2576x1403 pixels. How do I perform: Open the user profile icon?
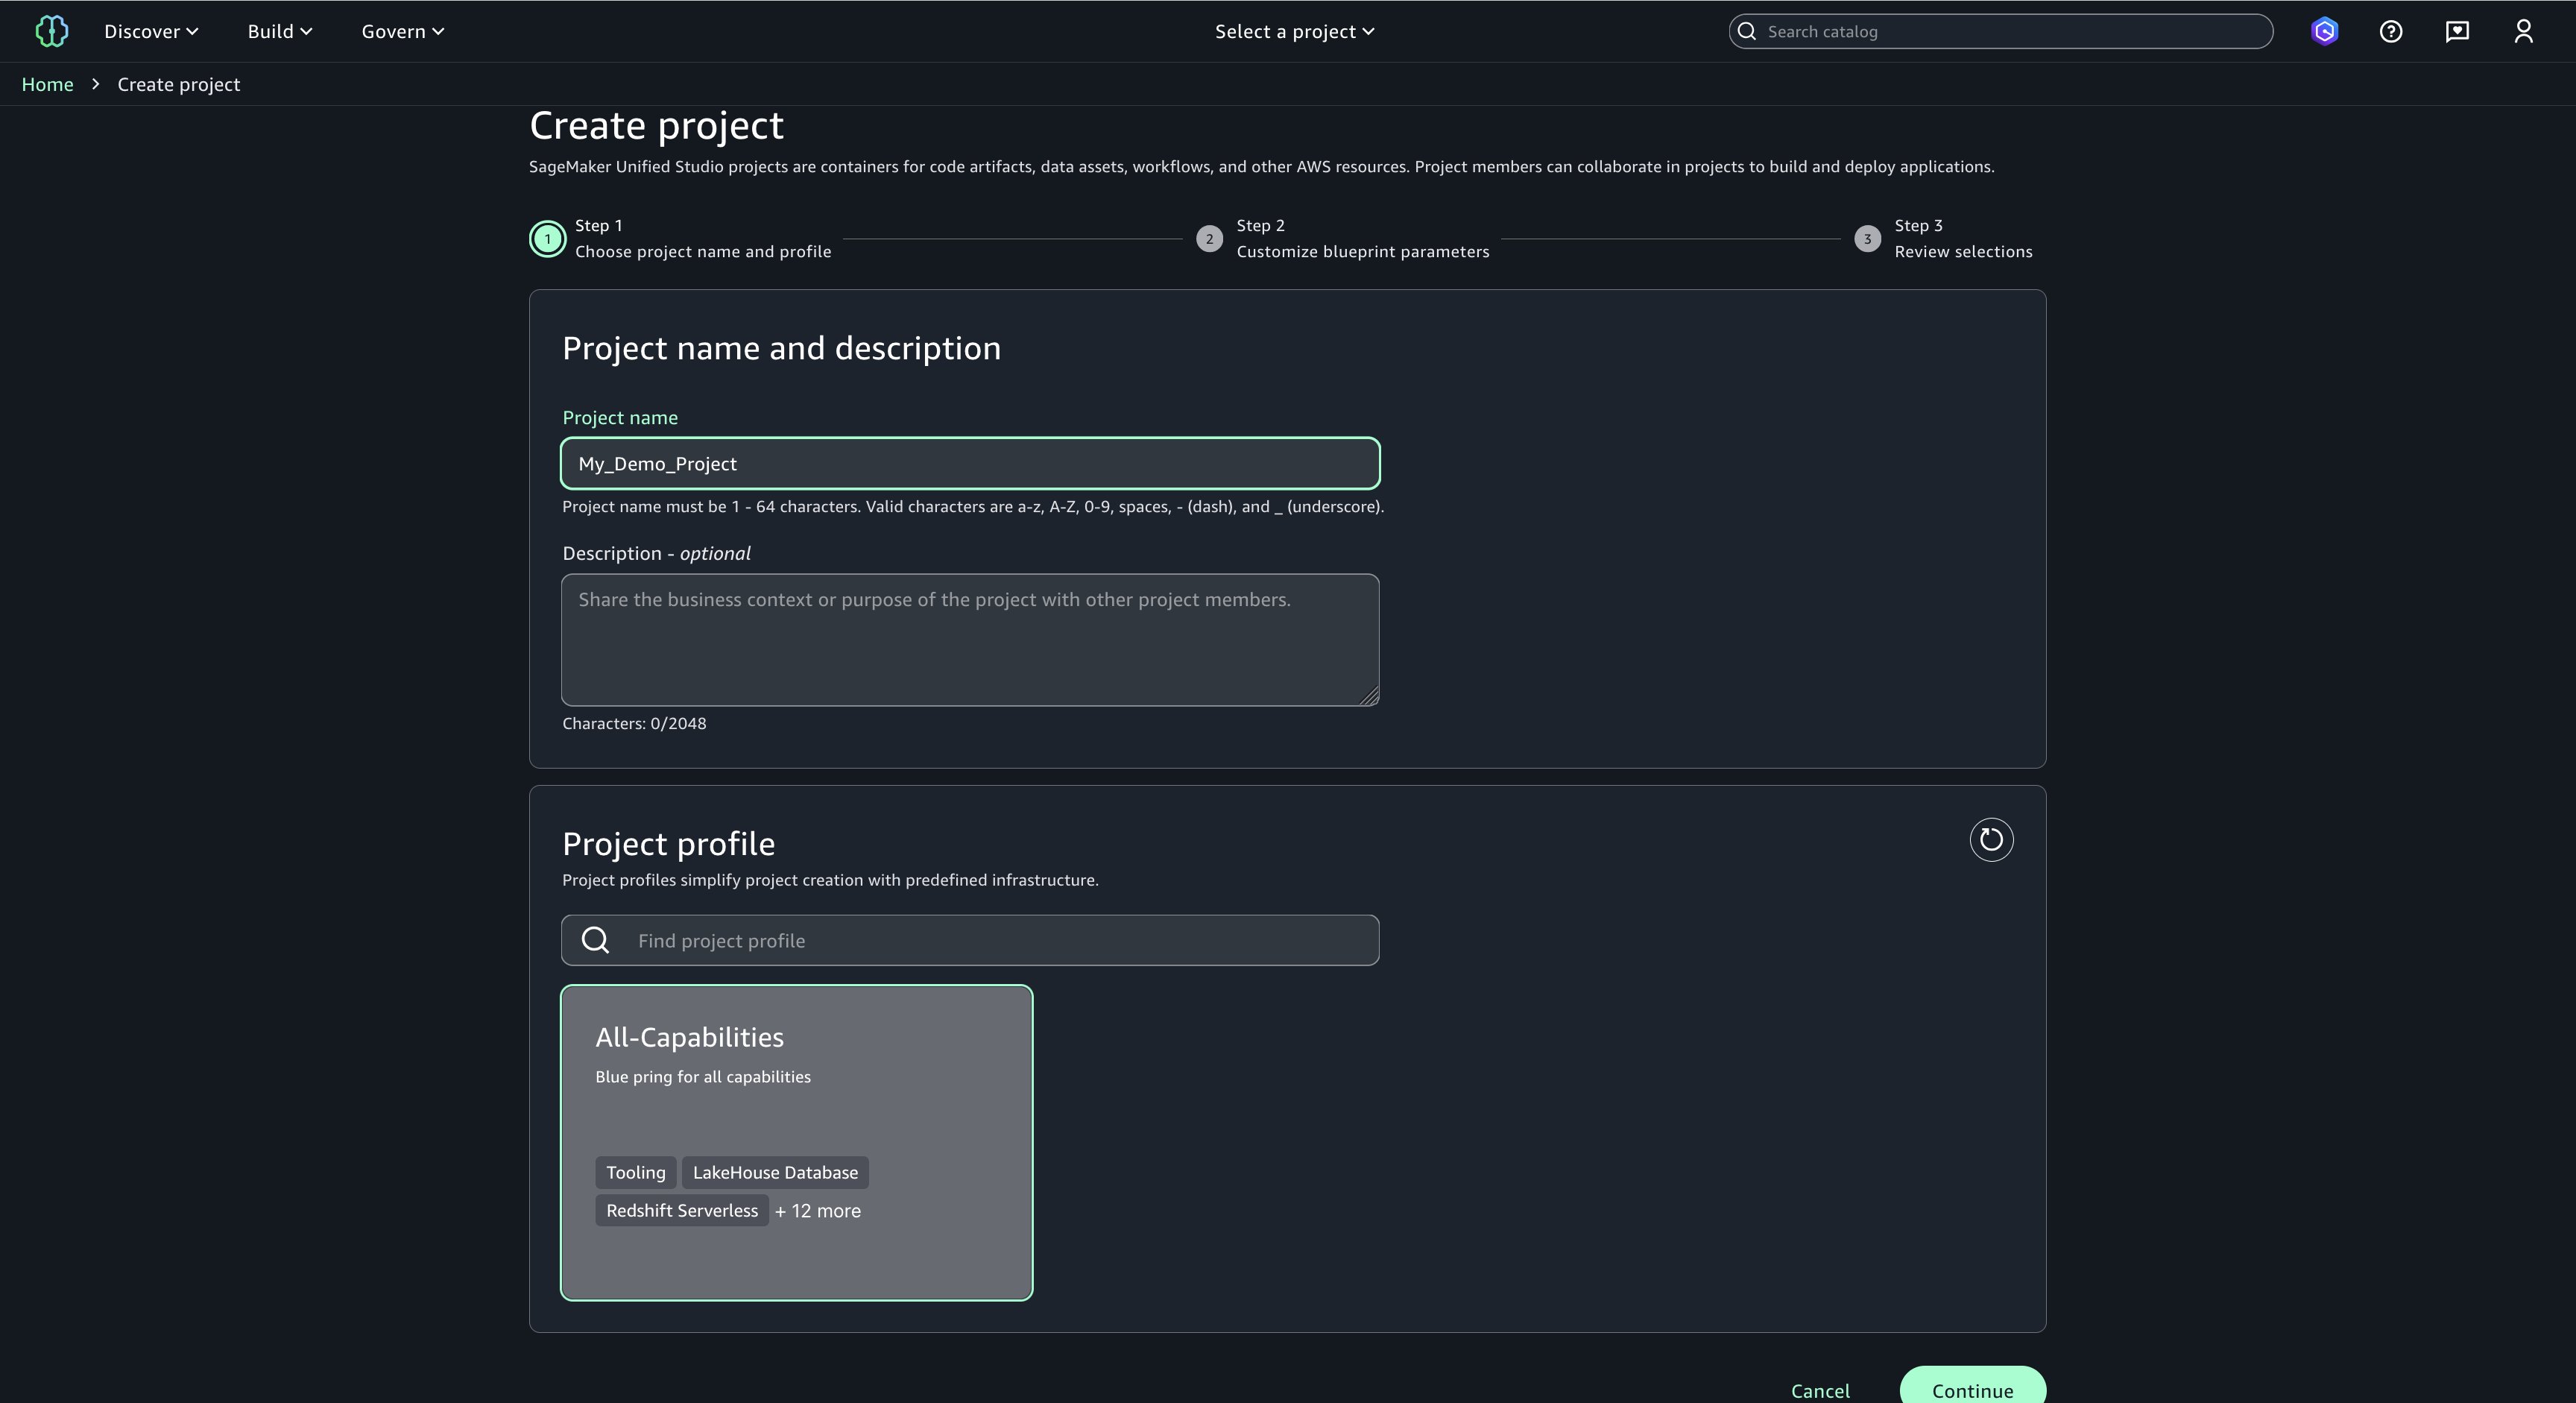click(x=2523, y=31)
